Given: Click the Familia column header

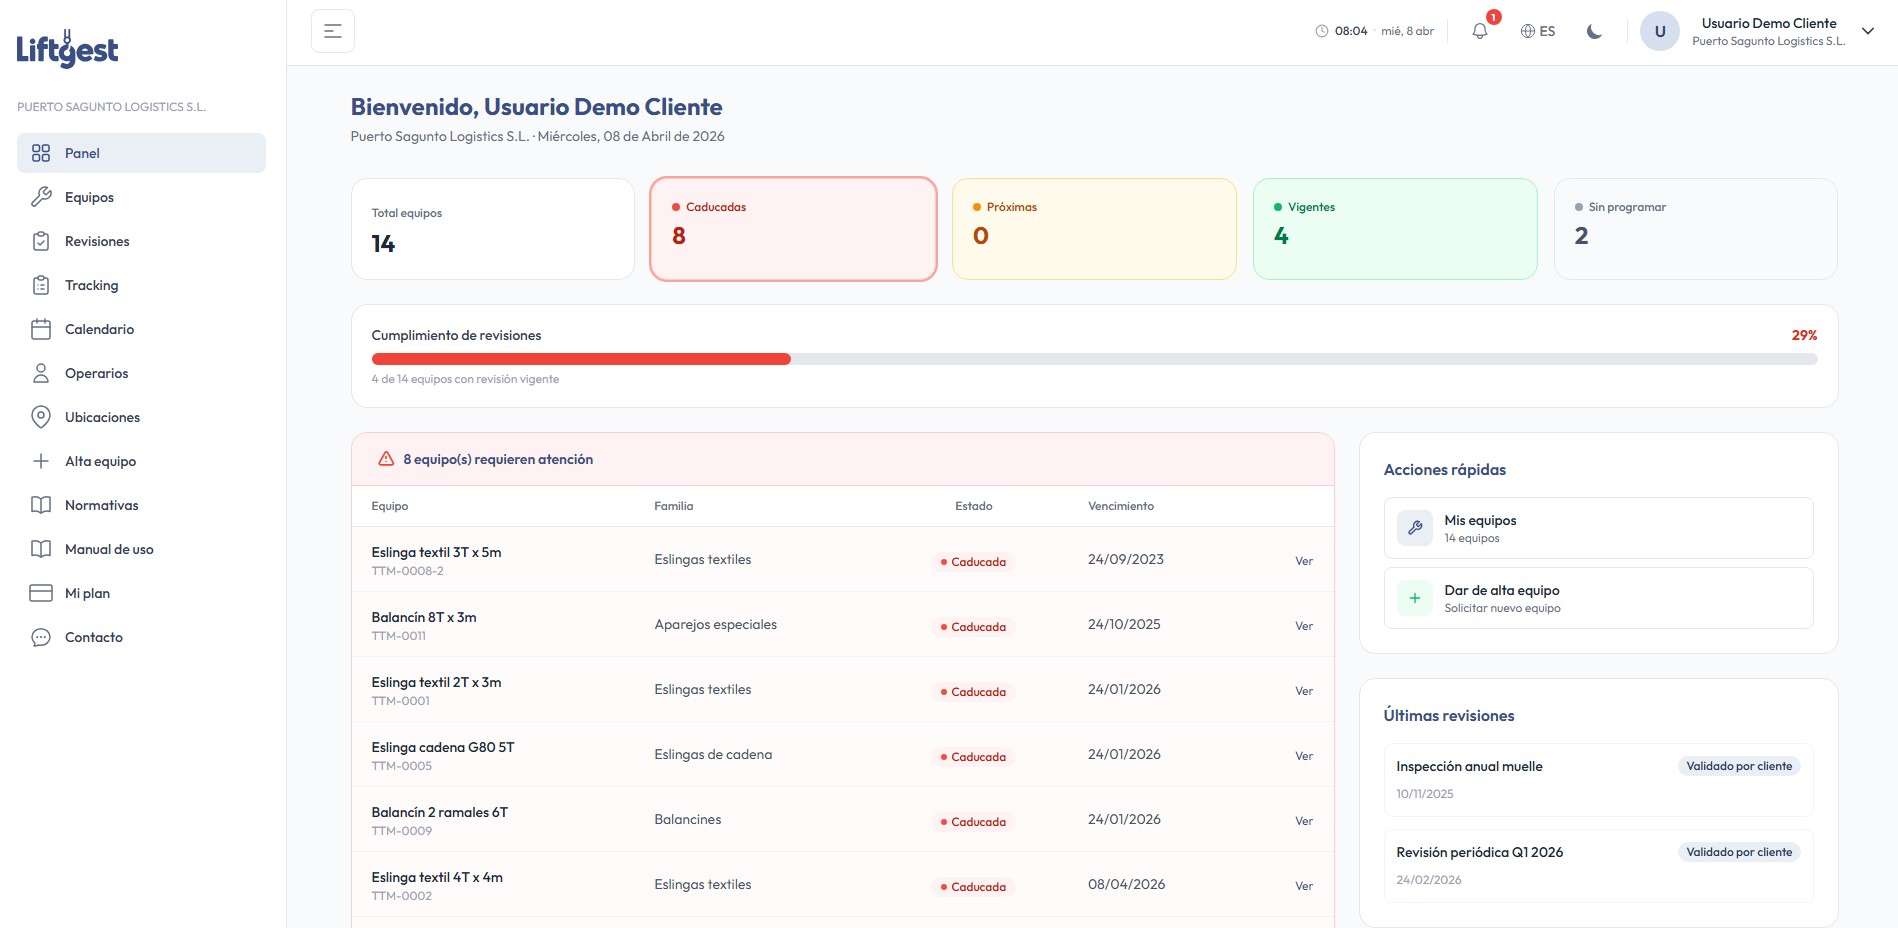Looking at the screenshot, I should 673,506.
